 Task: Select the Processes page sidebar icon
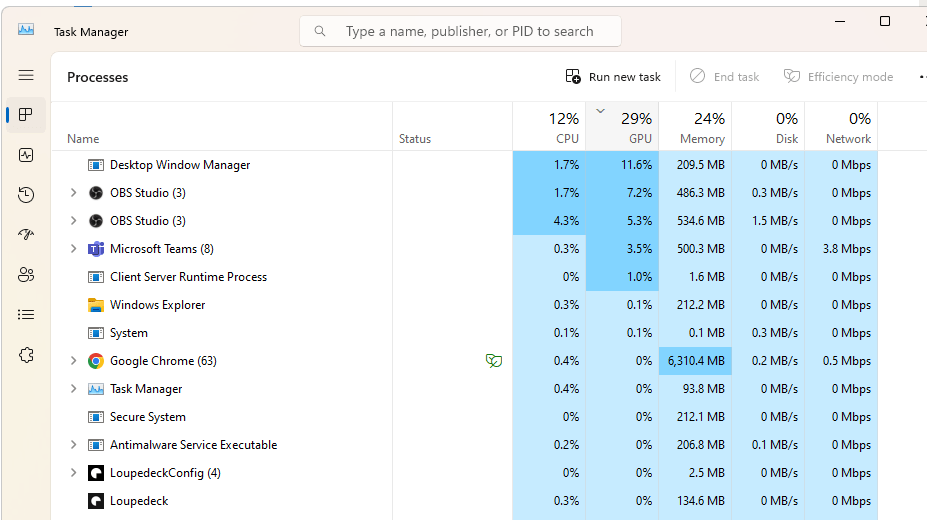[26, 115]
